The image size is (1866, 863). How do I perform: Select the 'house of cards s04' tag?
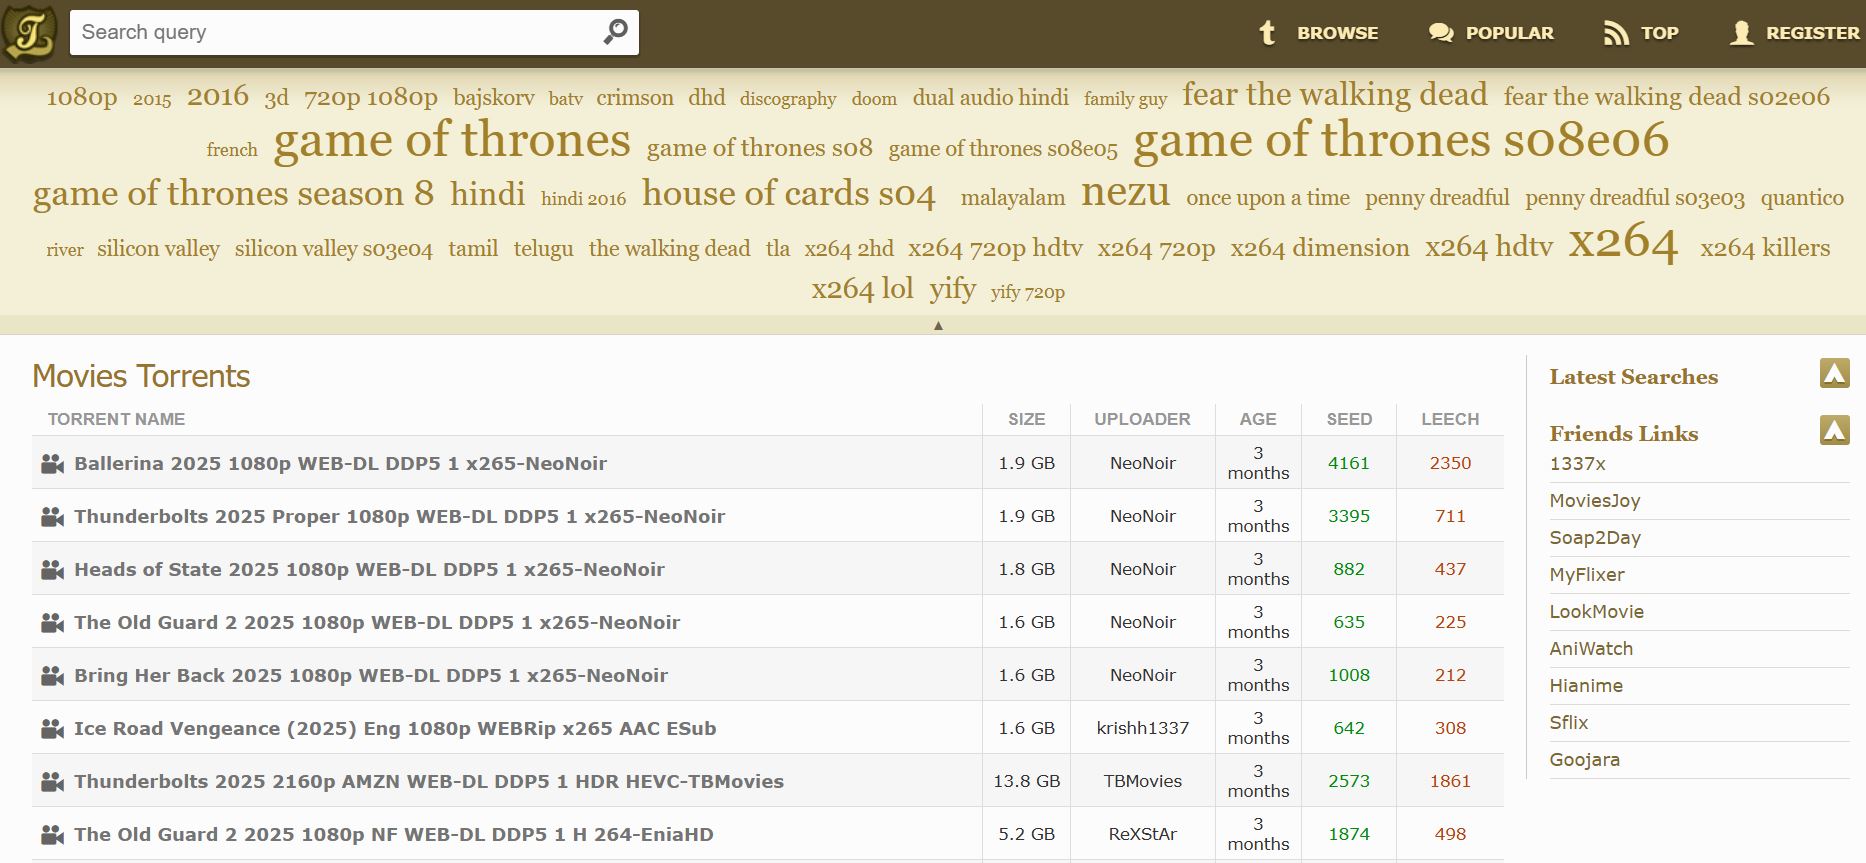point(788,194)
